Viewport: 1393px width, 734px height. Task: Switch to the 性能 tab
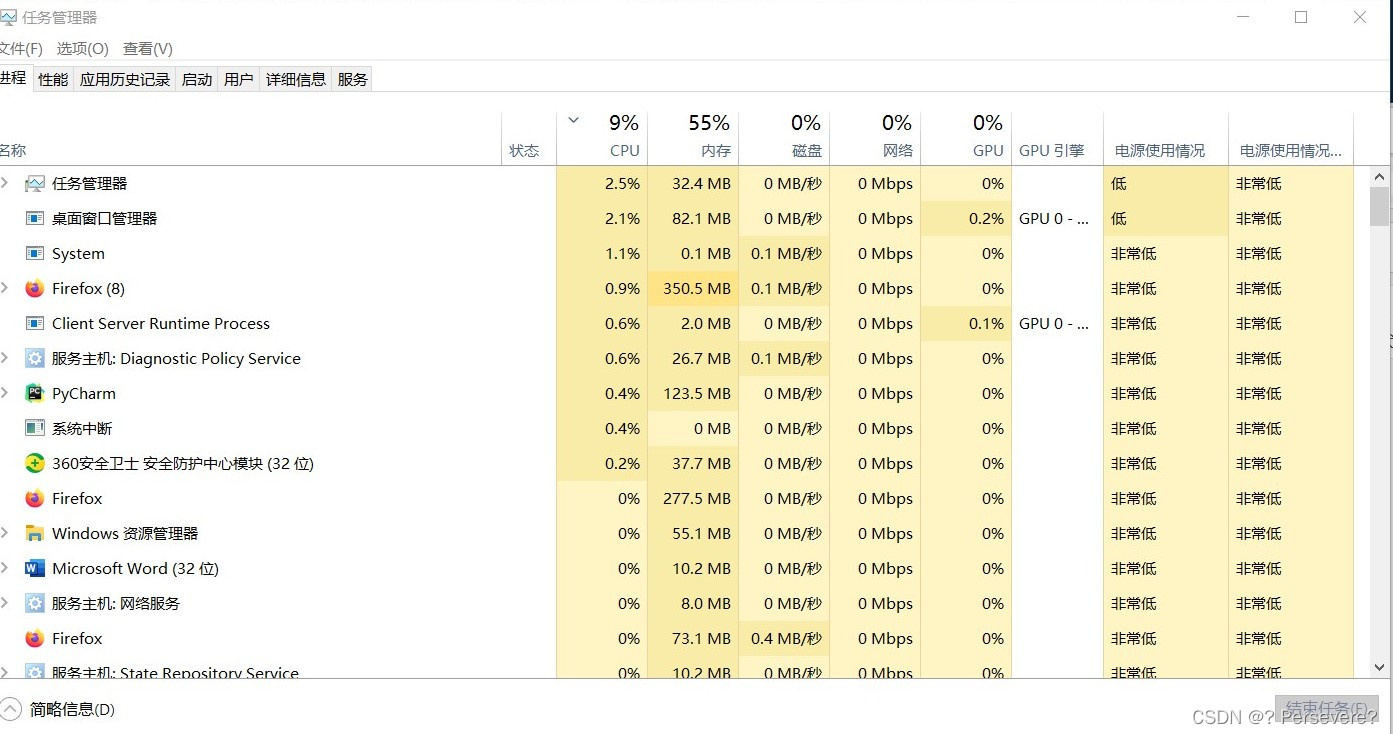coord(53,79)
